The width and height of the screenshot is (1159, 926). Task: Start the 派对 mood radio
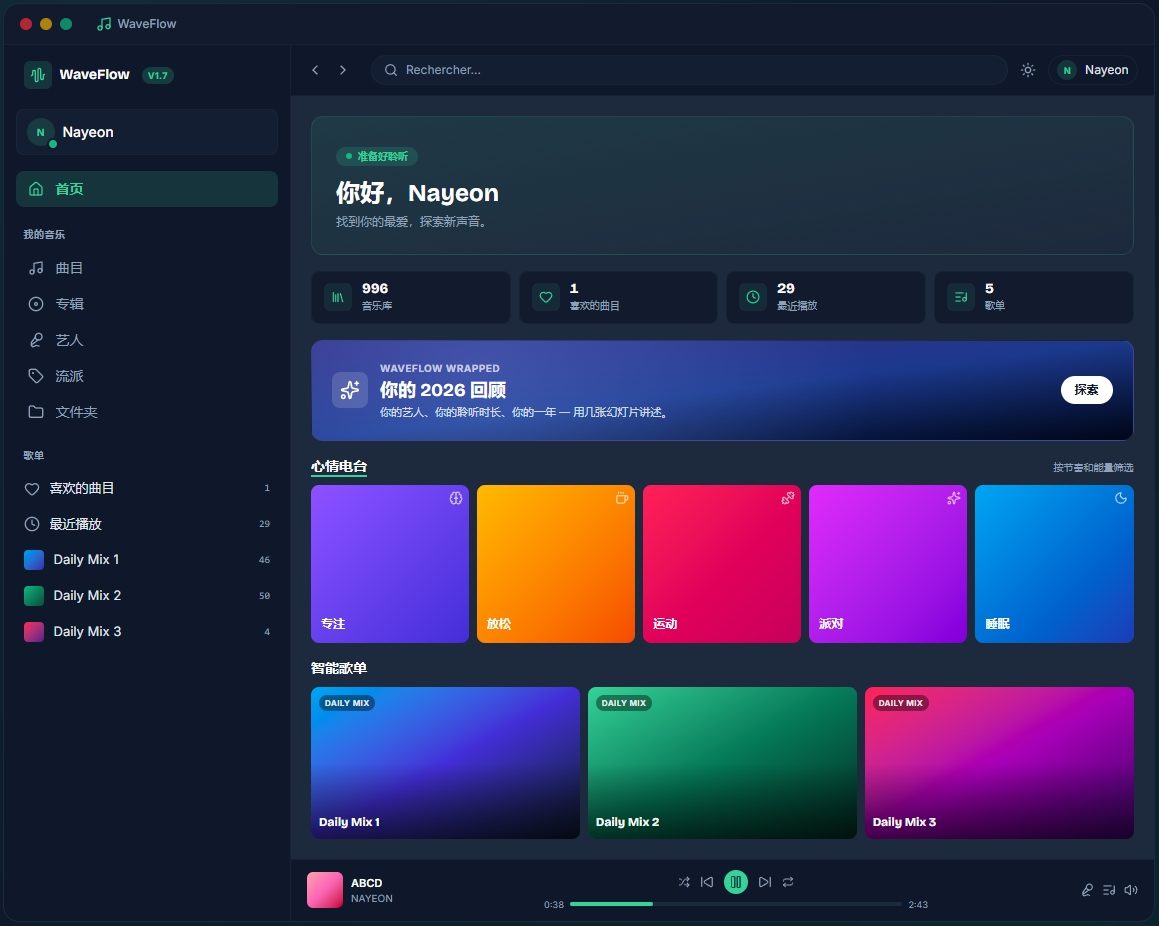click(x=888, y=564)
